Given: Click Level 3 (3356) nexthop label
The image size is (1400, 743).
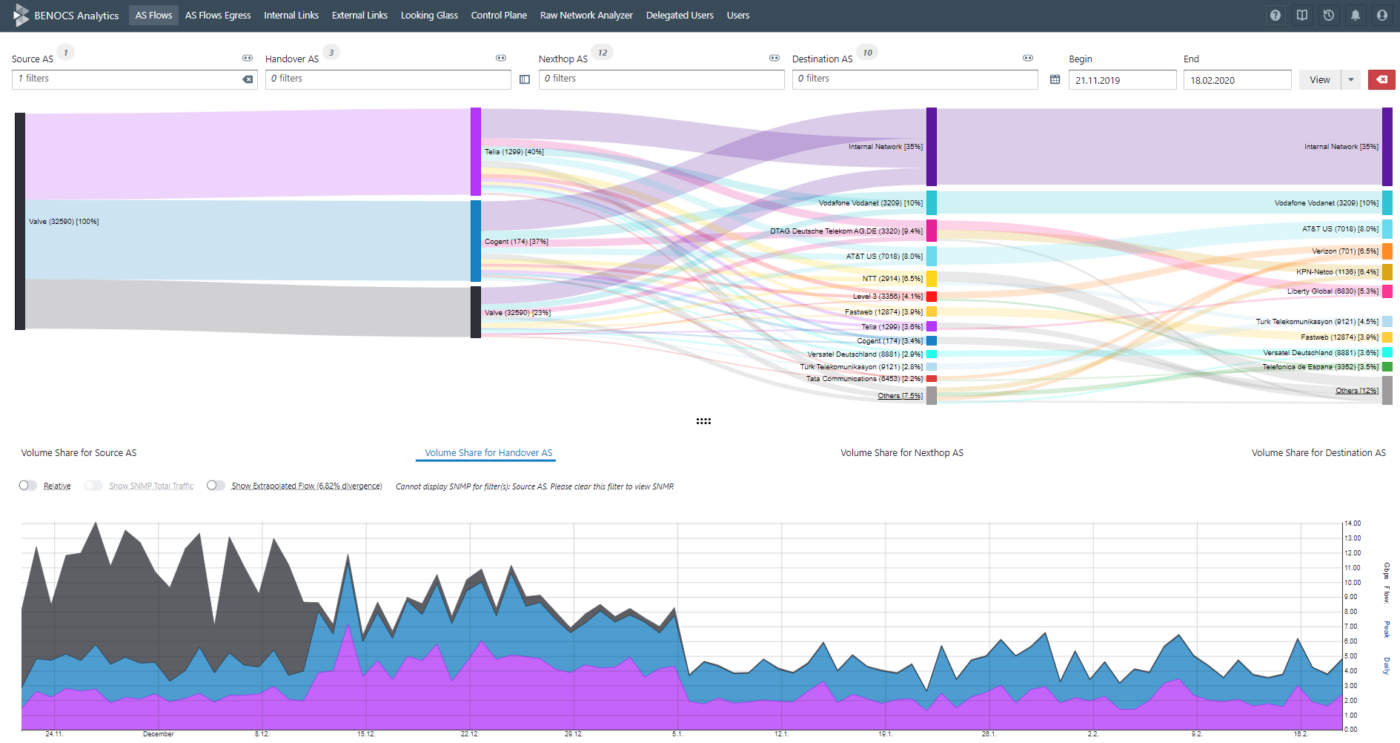Looking at the screenshot, I should point(888,296).
